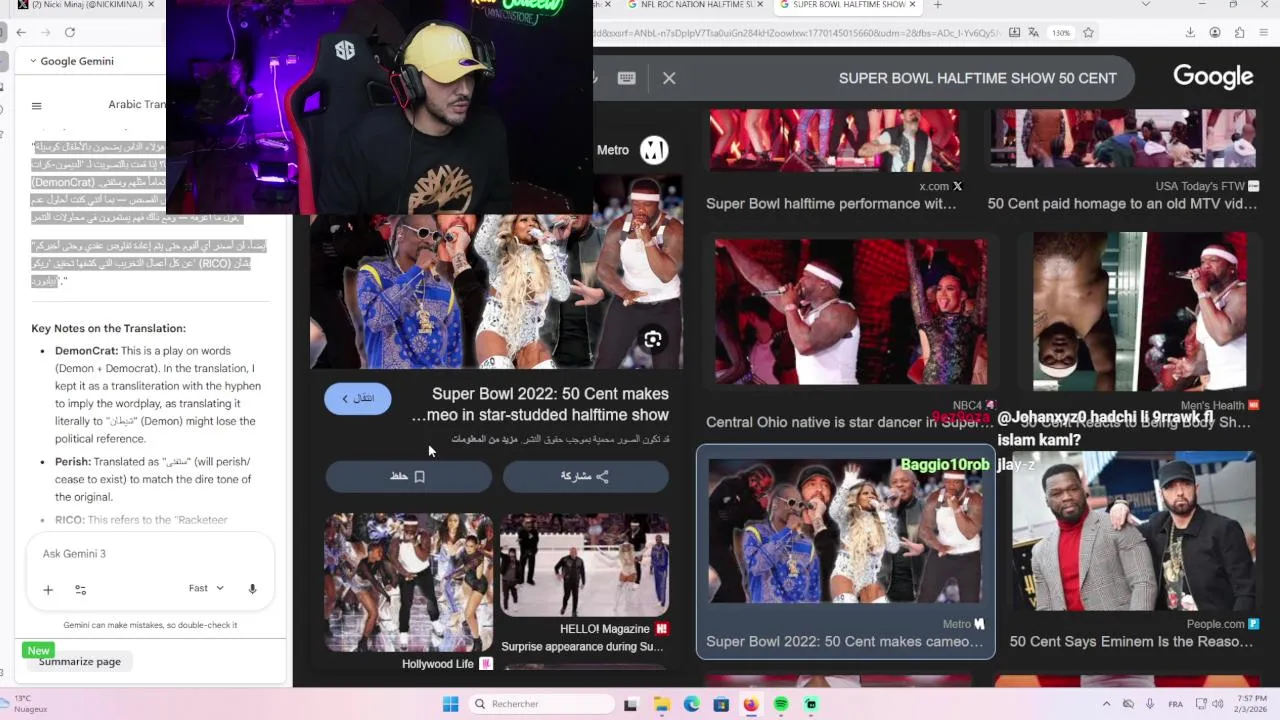The height and width of the screenshot is (720, 1280).
Task: Start voice input with Gemini microphone
Action: 252,589
